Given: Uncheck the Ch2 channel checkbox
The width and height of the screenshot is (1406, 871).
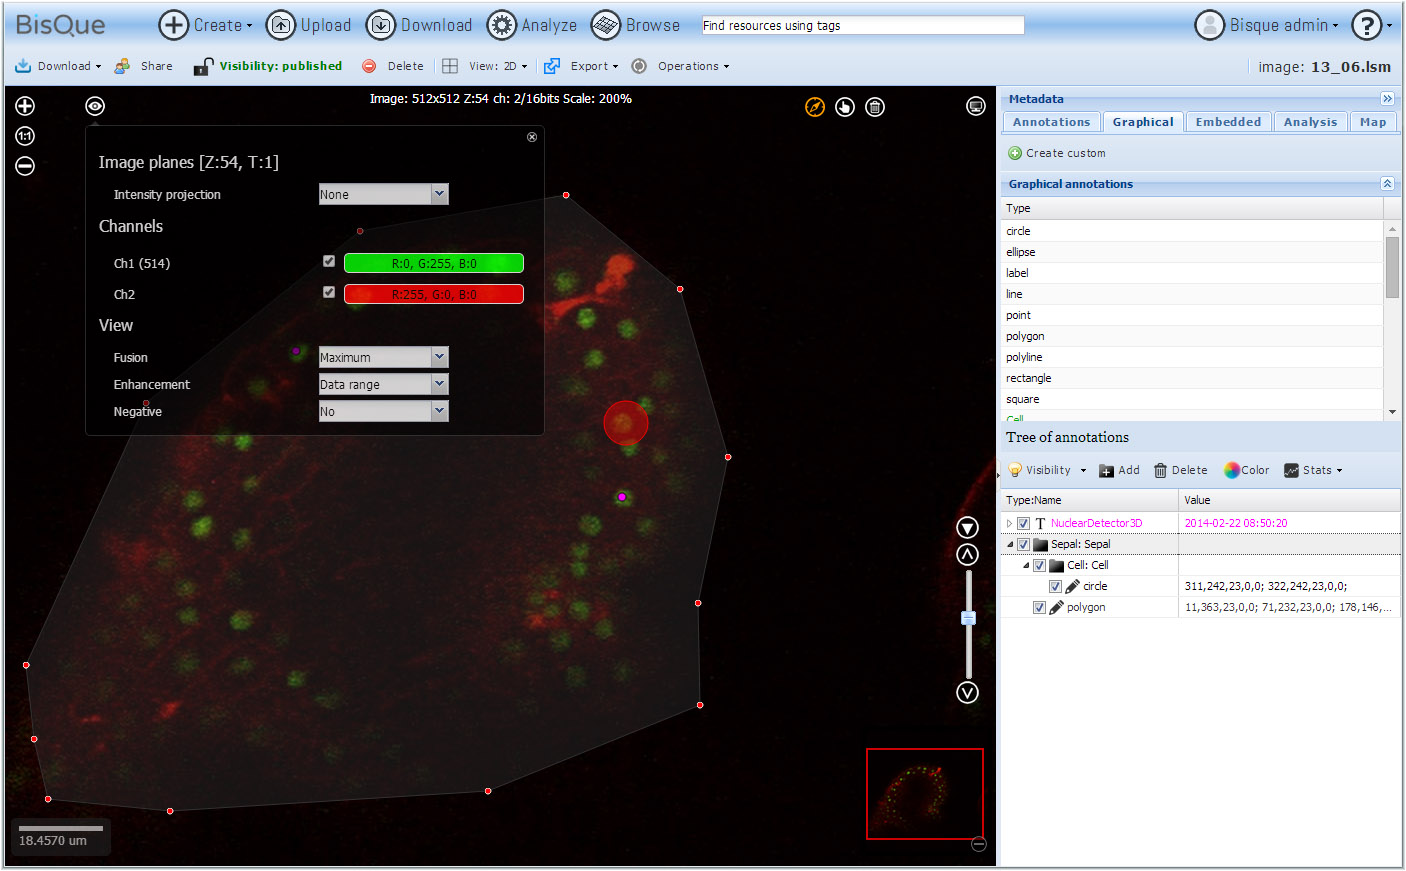Looking at the screenshot, I should pyautogui.click(x=329, y=292).
